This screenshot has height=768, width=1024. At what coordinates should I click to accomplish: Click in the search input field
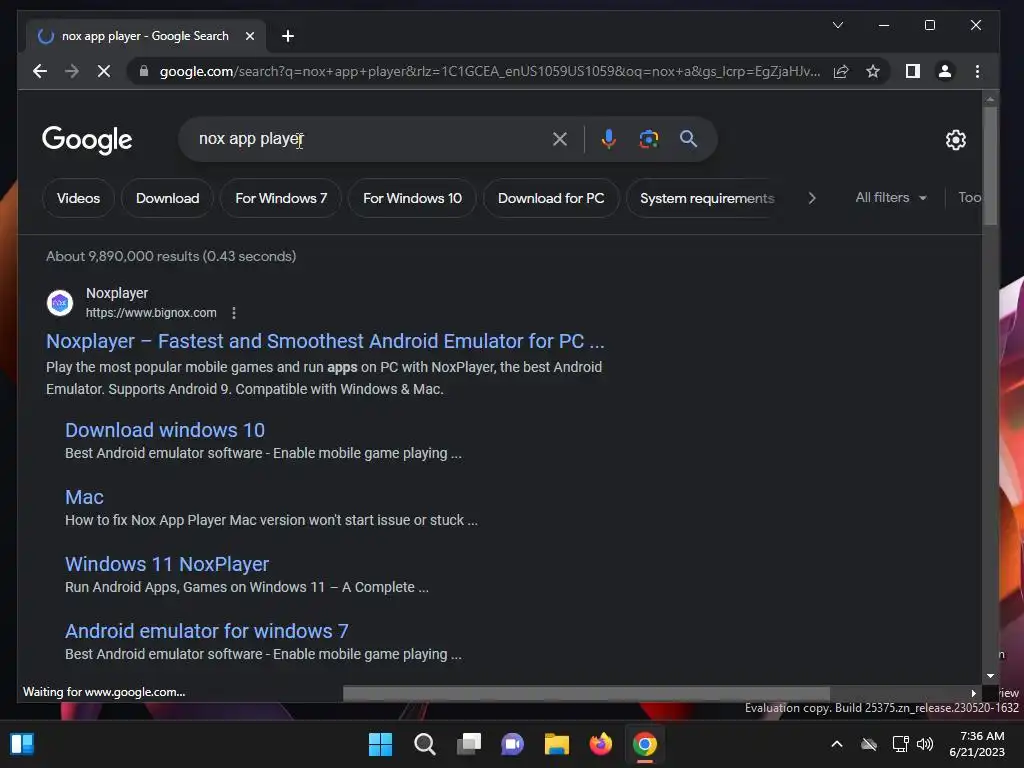point(372,139)
